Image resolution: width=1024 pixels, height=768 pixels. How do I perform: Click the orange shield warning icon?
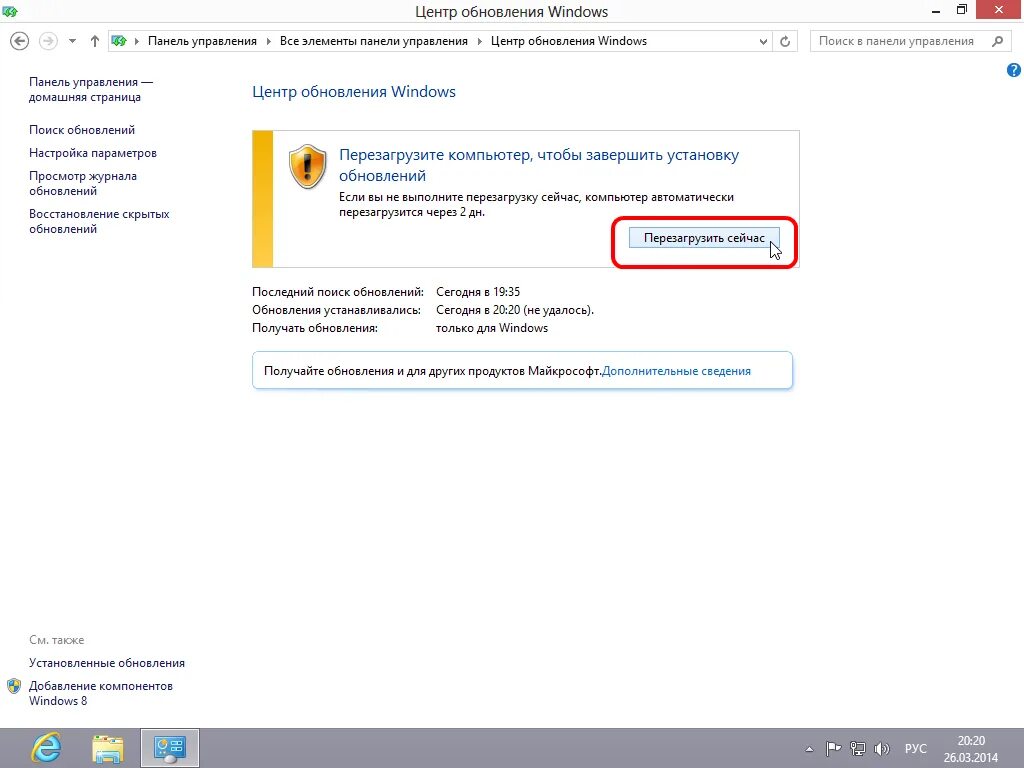308,167
